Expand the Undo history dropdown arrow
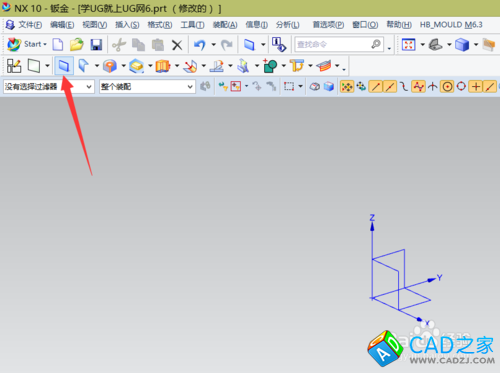Image resolution: width=500 pixels, height=373 pixels. (x=213, y=44)
